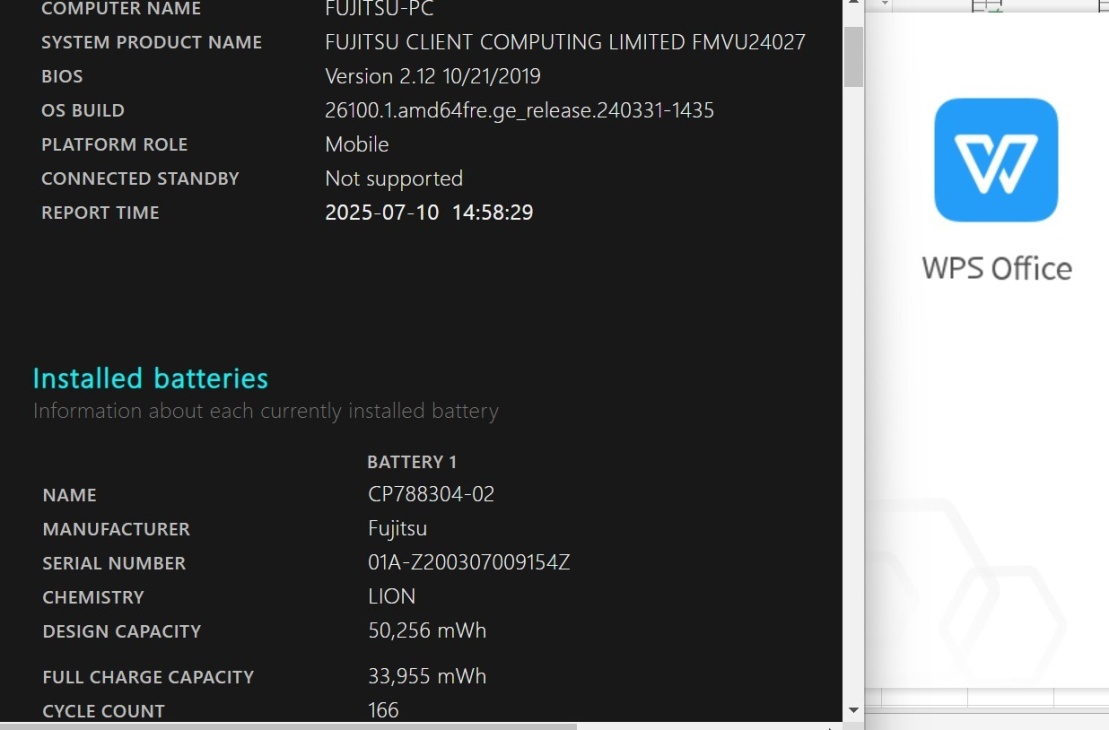Click the chemistry value "LION"
Screen dimensions: 1109x730
(x=391, y=596)
